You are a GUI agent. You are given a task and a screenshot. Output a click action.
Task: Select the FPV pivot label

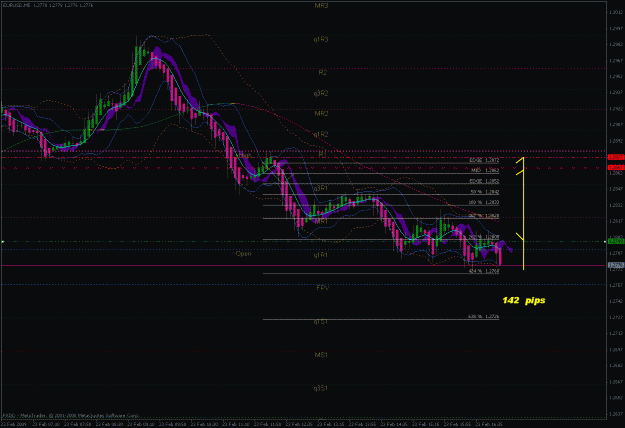point(322,287)
